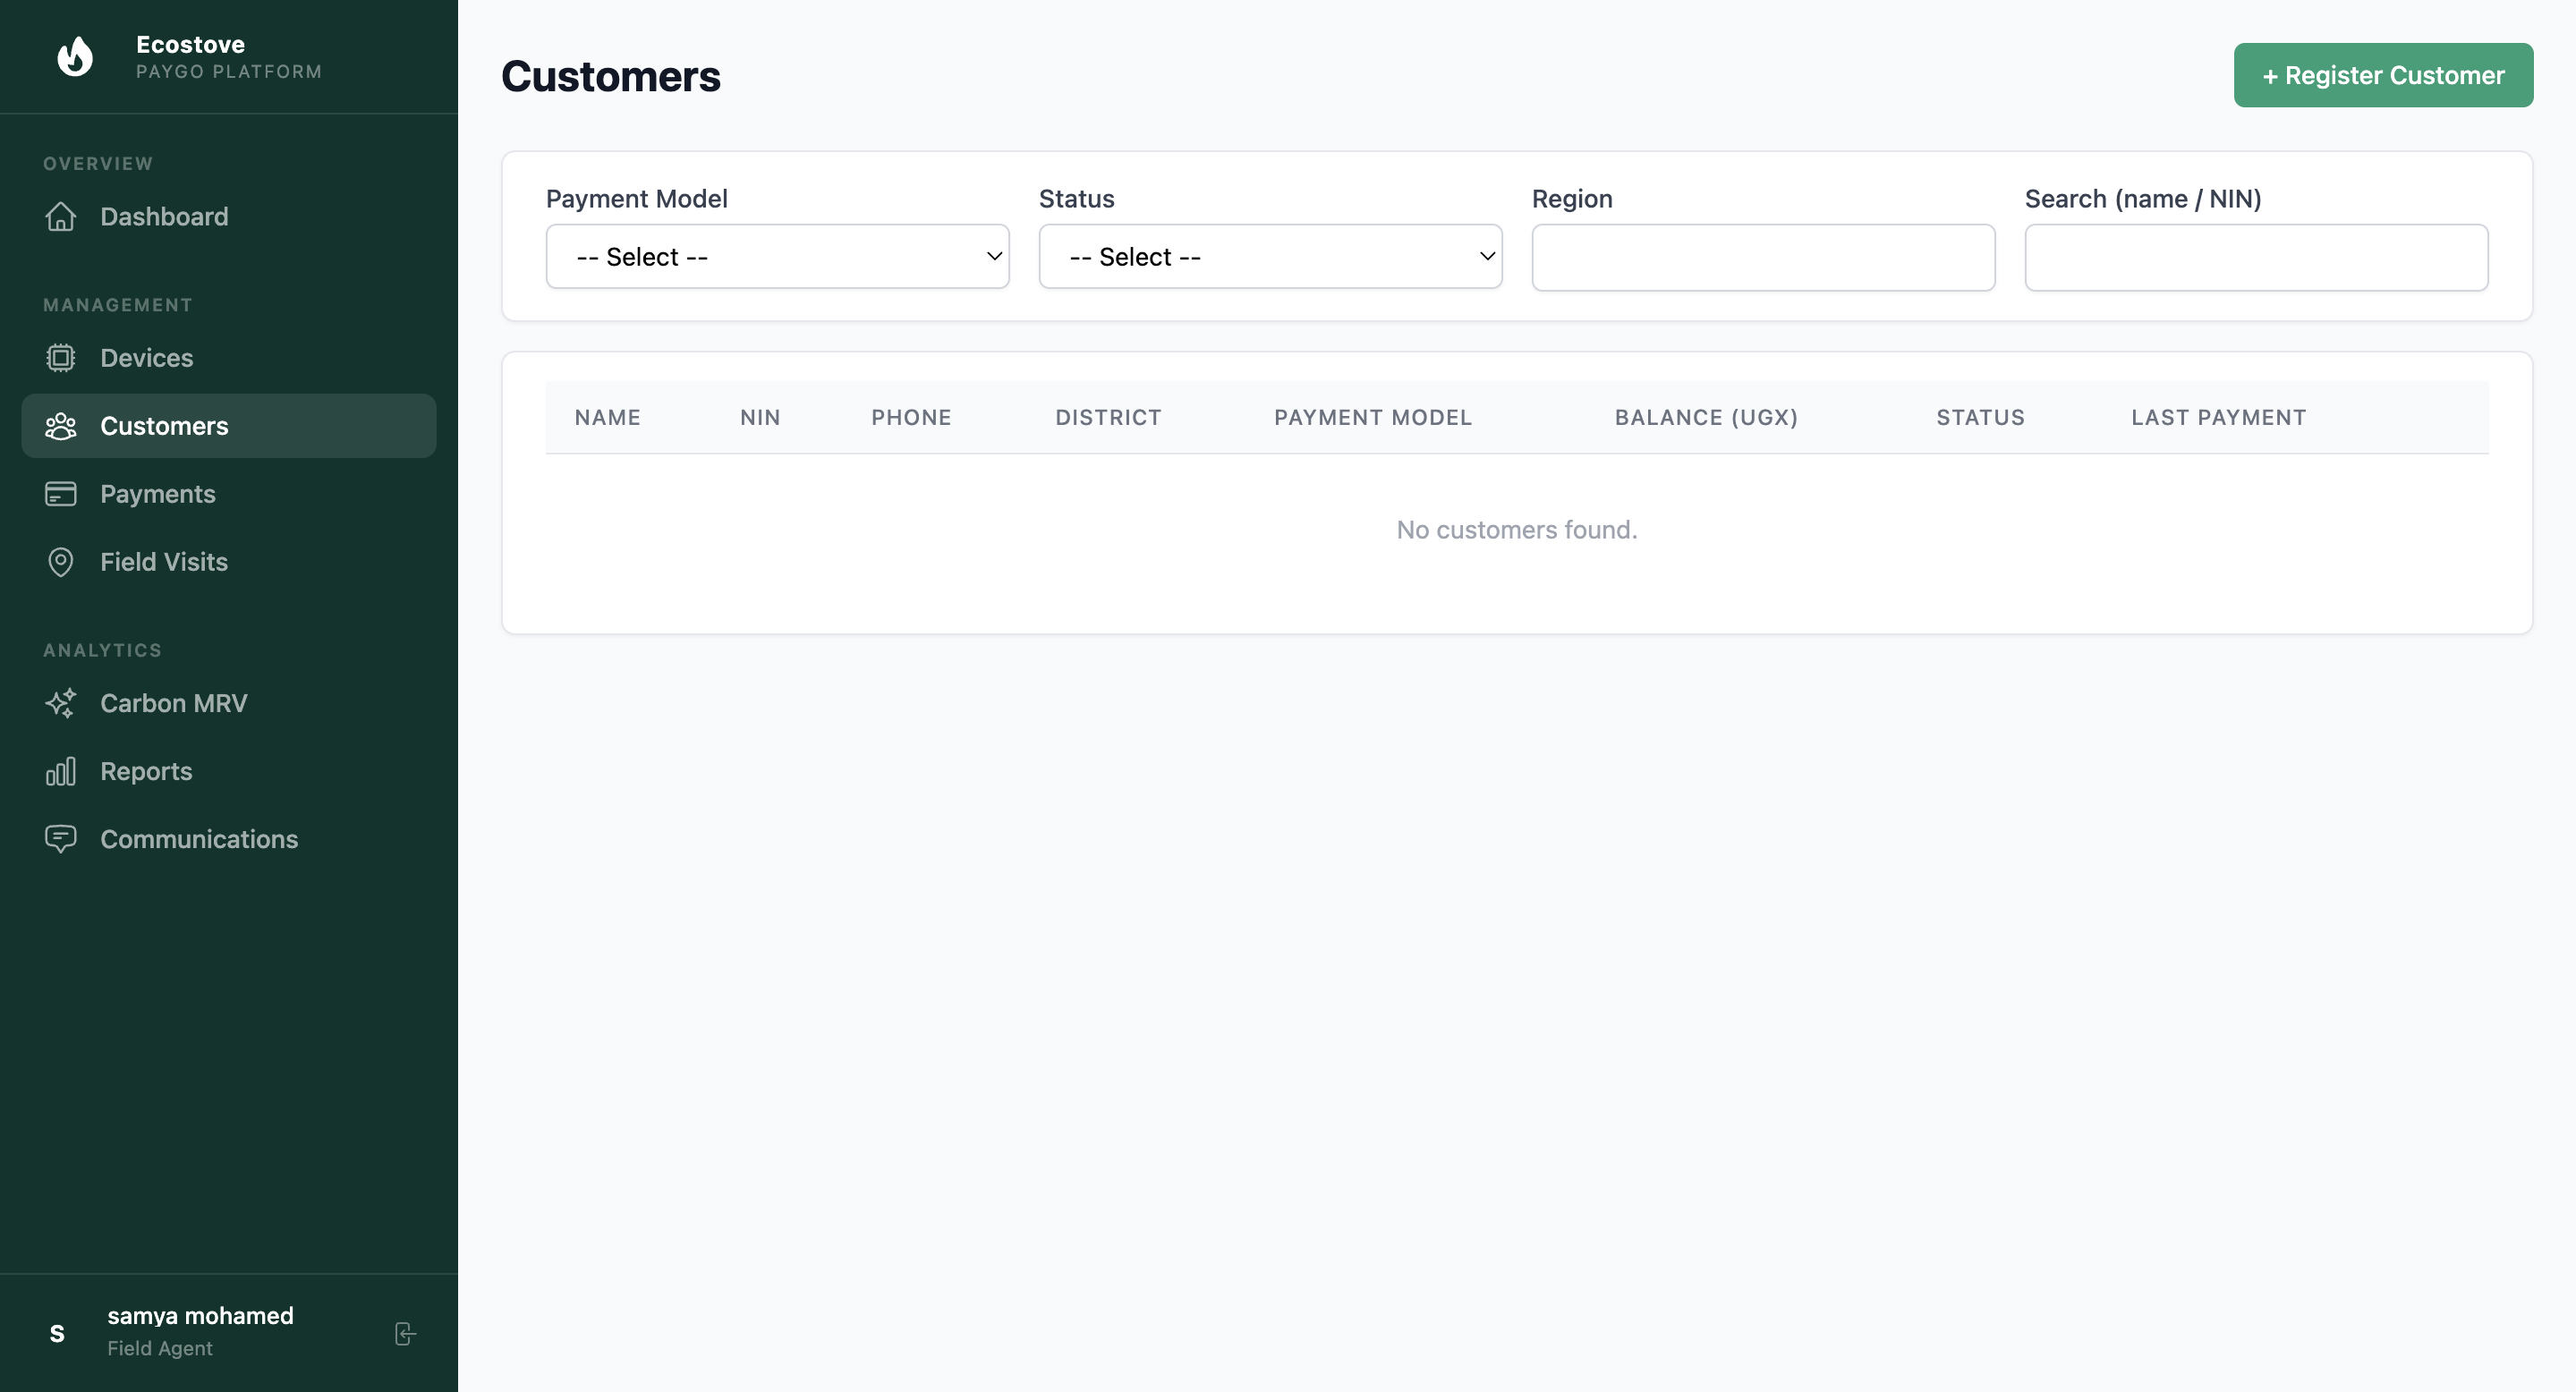The width and height of the screenshot is (2576, 1392).
Task: Click the logout icon next to samya mohamed
Action: coord(404,1333)
